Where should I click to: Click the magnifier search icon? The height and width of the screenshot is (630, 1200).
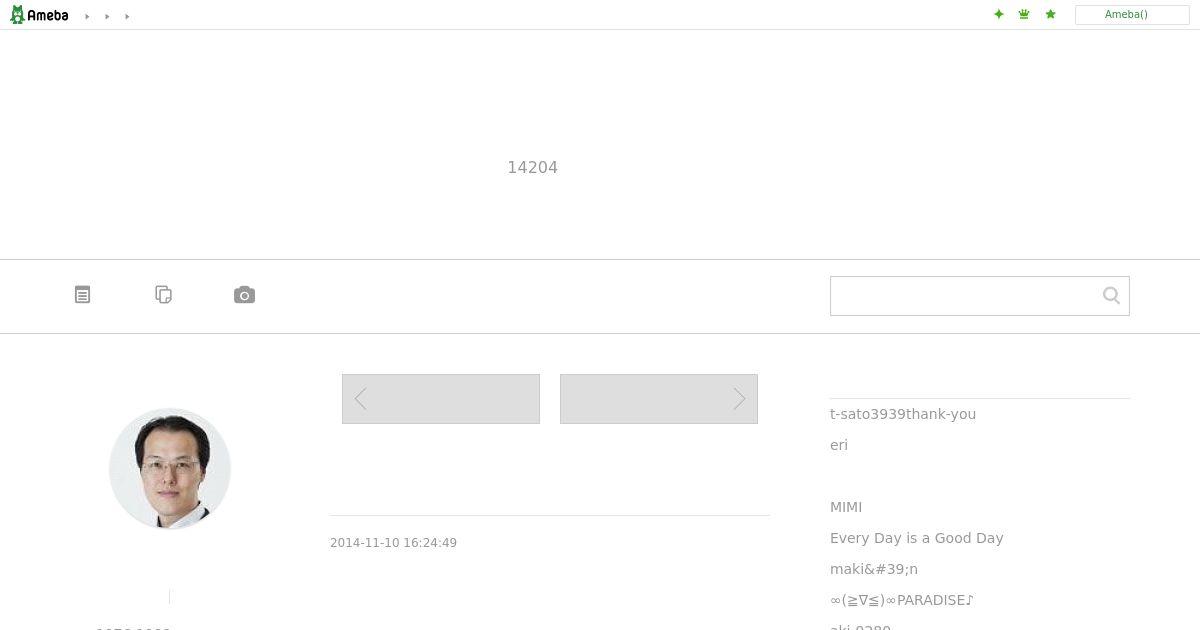pos(1111,295)
